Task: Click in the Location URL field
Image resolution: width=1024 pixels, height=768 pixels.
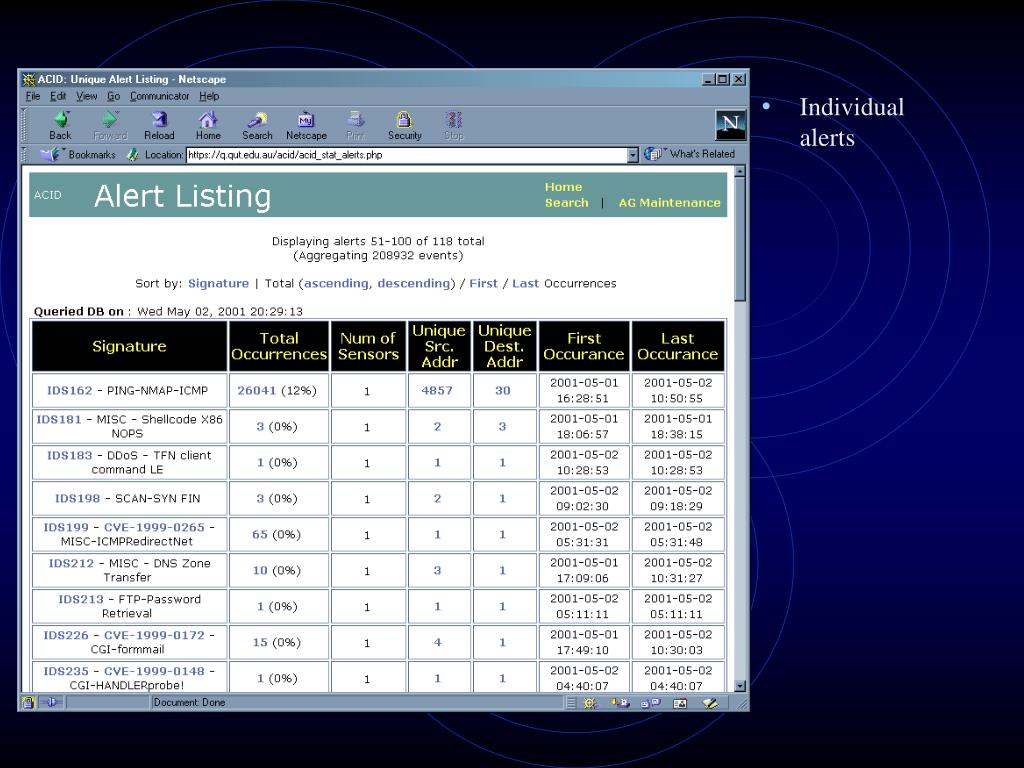Action: (400, 155)
